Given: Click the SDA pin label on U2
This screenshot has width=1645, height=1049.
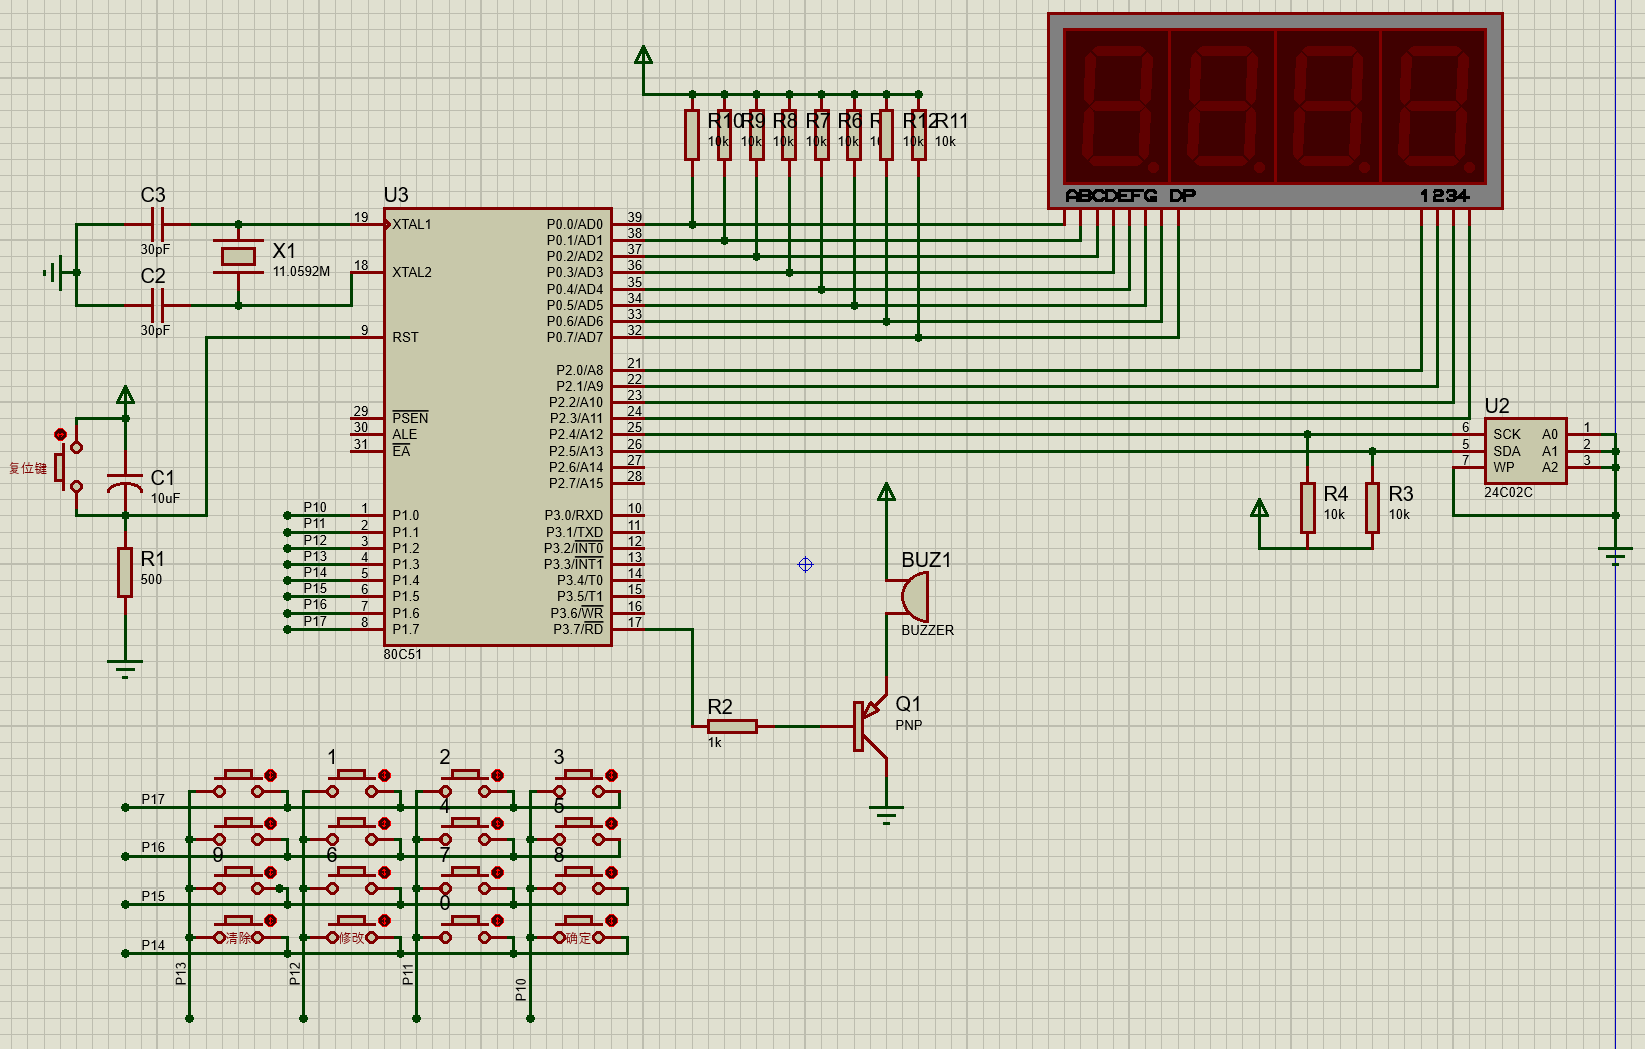Looking at the screenshot, I should (x=1507, y=451).
